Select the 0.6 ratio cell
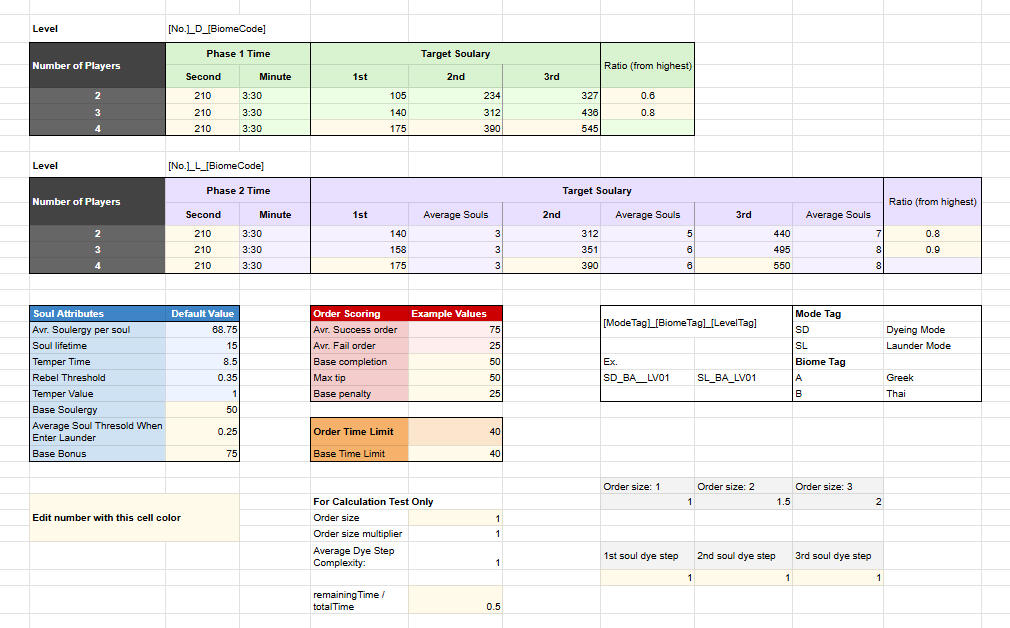Image resolution: width=1010 pixels, height=628 pixels. 648,96
